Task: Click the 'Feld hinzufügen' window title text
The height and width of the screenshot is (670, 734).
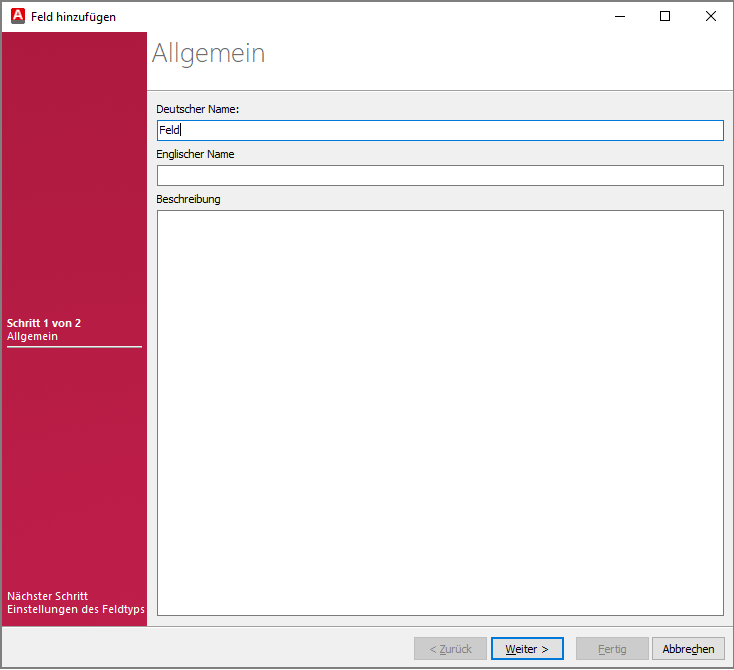Action: tap(72, 16)
